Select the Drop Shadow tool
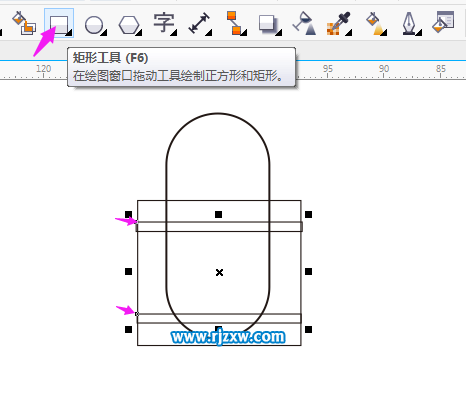 [268, 24]
